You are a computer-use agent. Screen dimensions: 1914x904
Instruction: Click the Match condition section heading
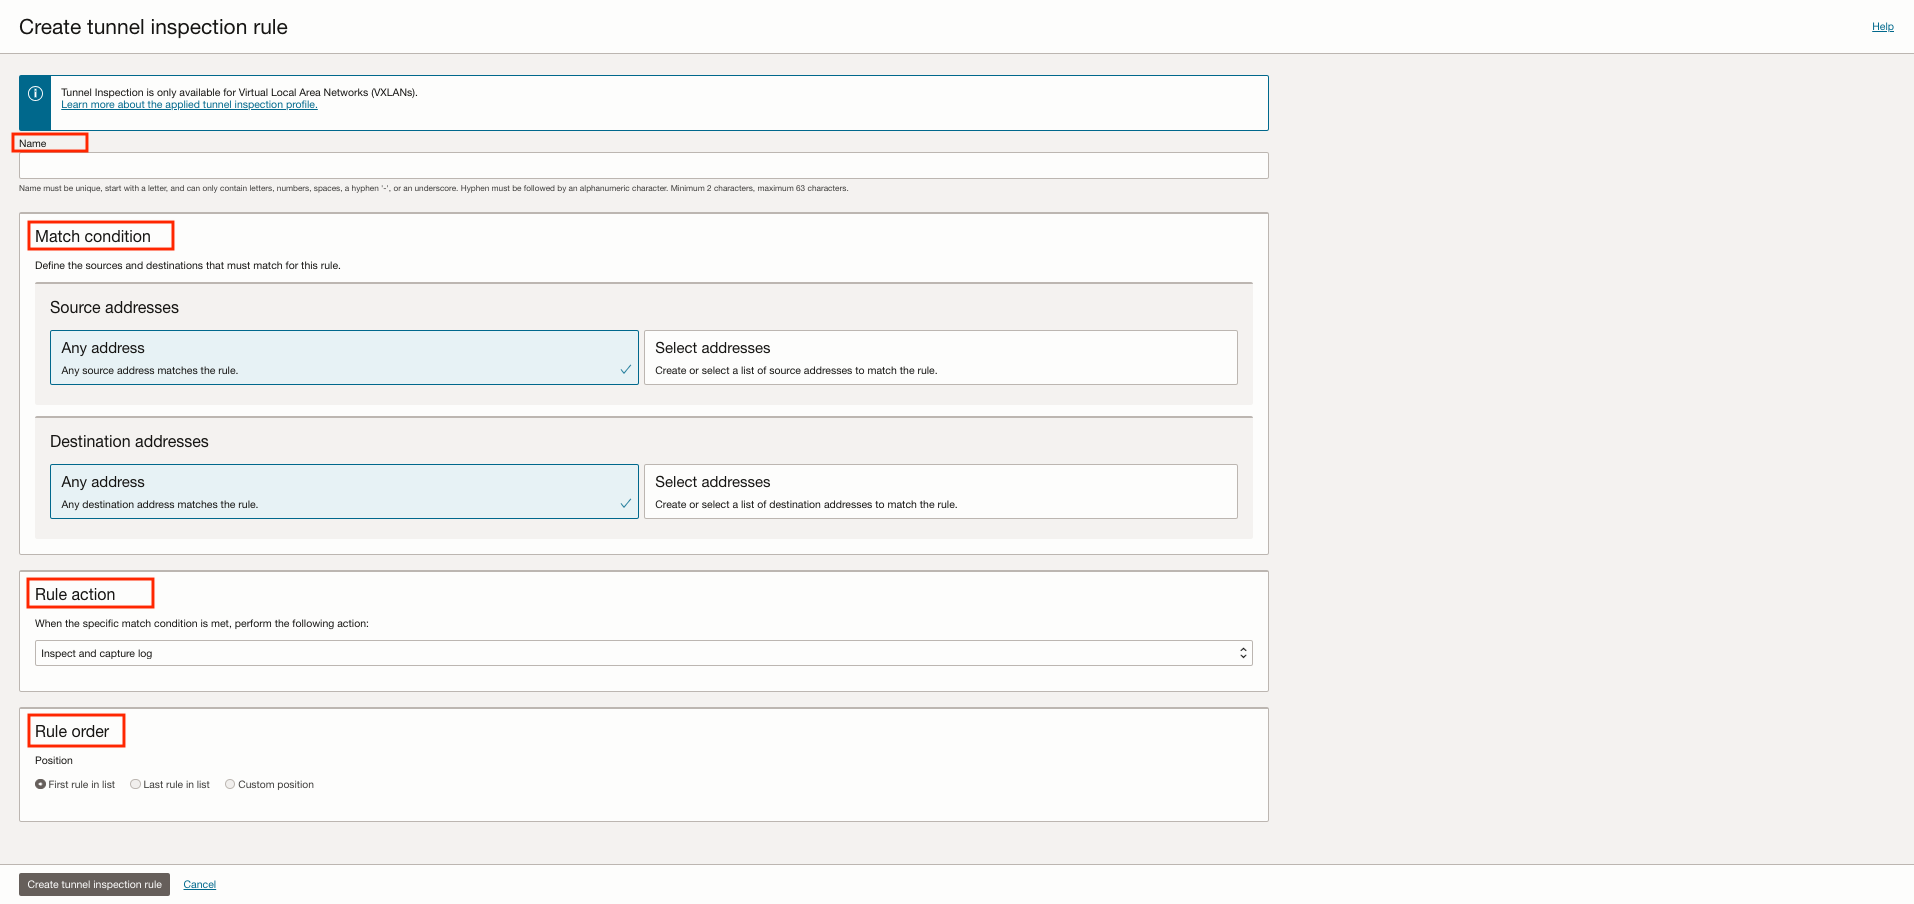[x=96, y=235]
